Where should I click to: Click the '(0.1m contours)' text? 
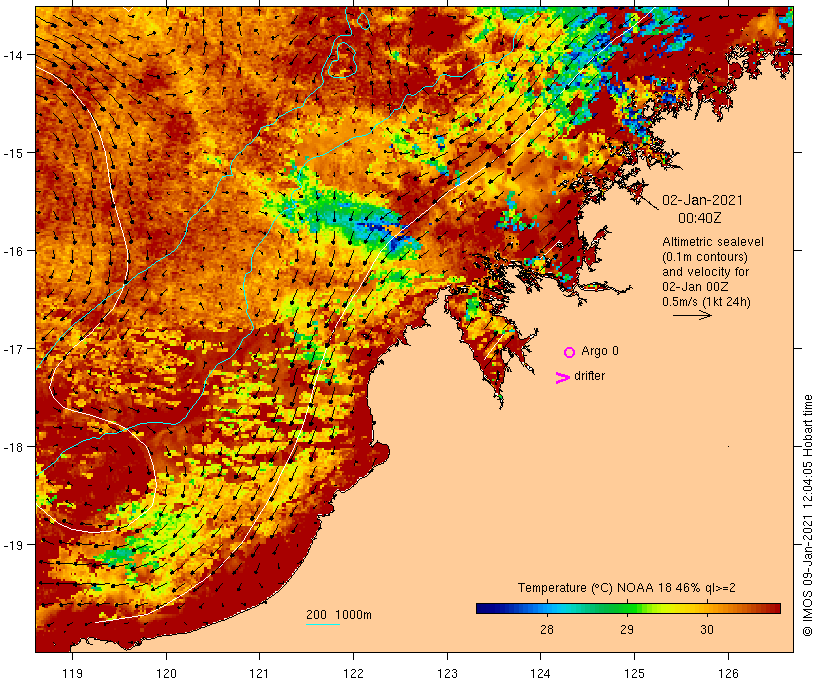pyautogui.click(x=705, y=257)
